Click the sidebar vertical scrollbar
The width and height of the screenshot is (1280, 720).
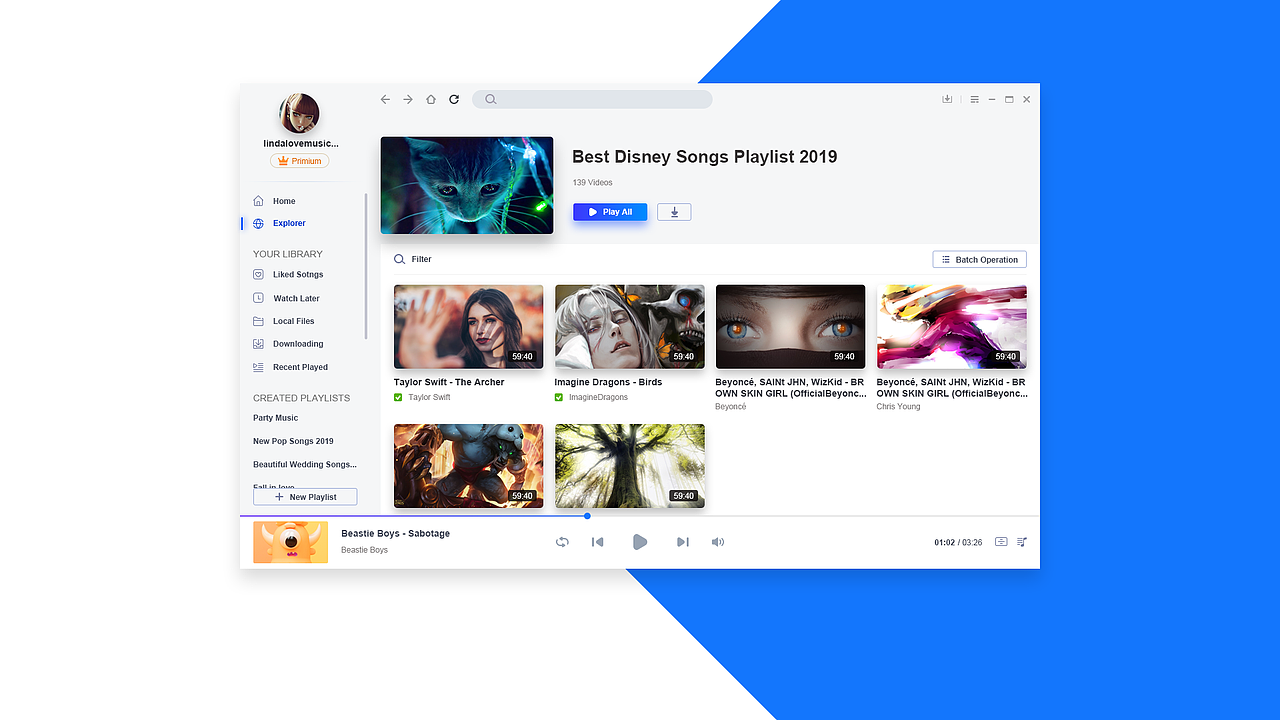(x=366, y=266)
